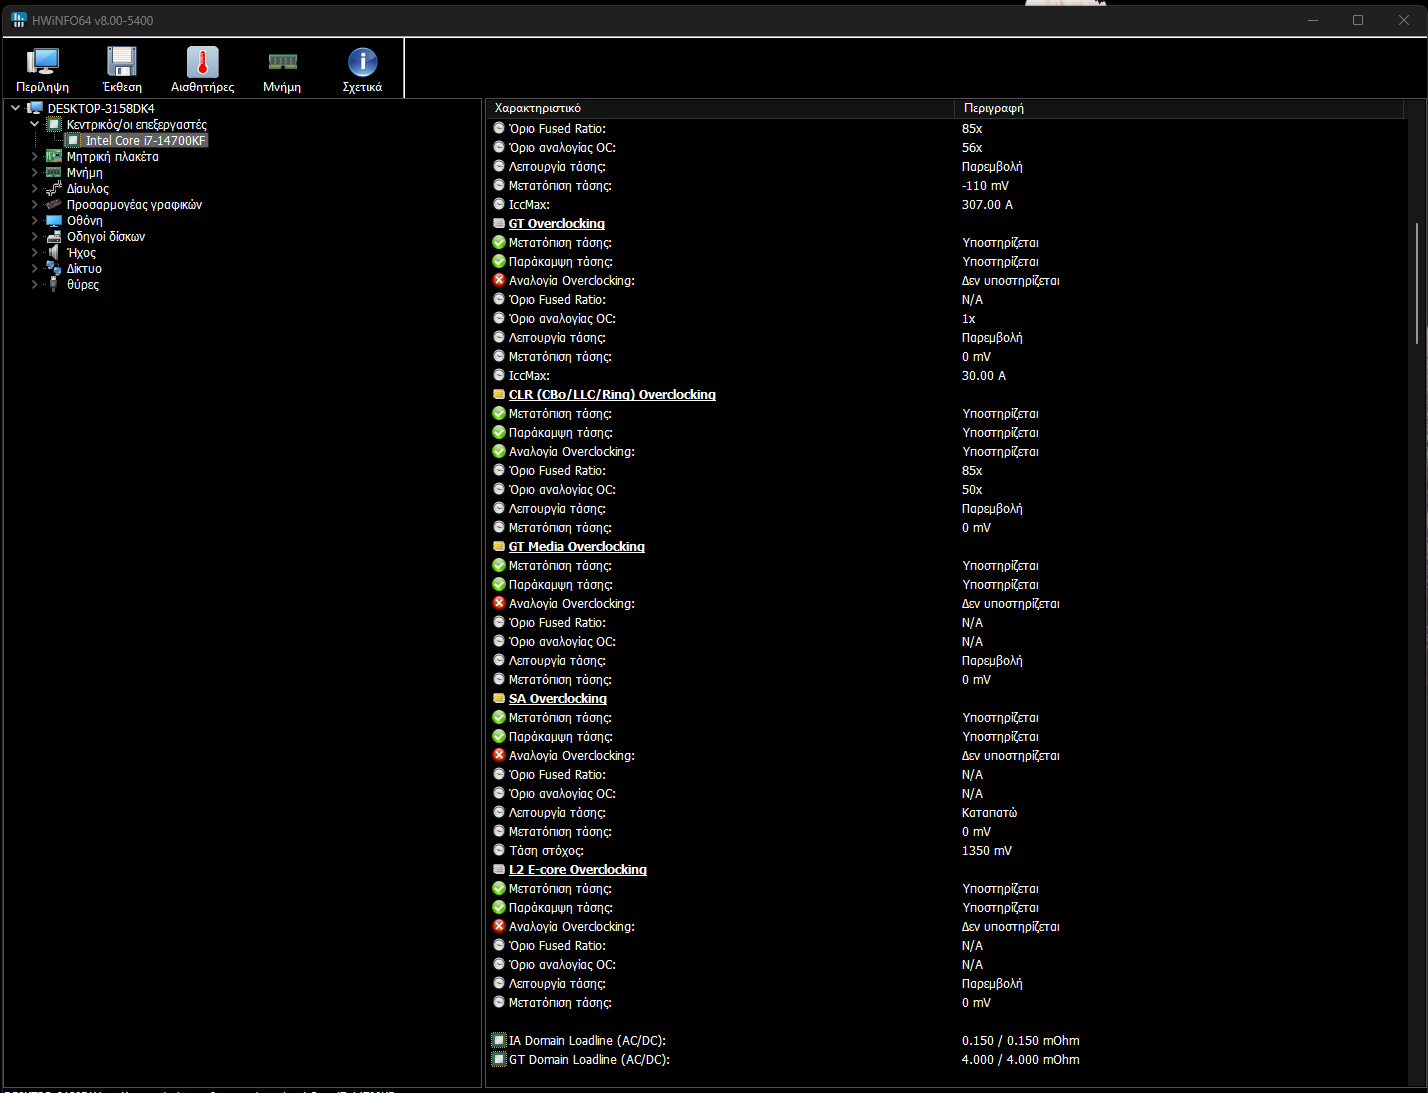Click the 30.00 A IccMax value
1428x1093 pixels.
pyautogui.click(x=984, y=376)
